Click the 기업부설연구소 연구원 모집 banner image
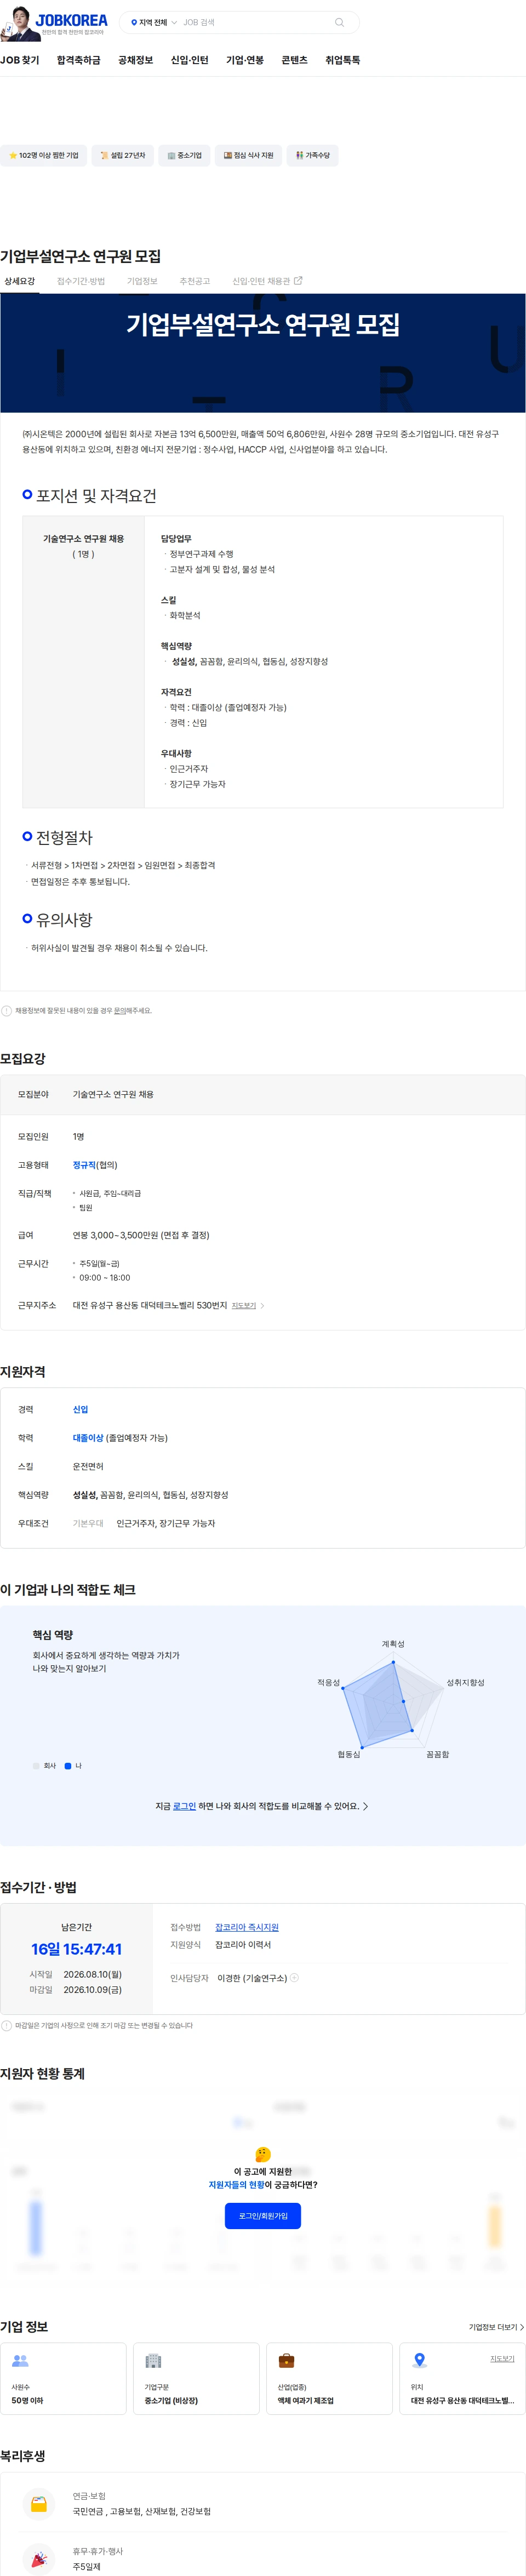The image size is (526, 2576). (x=263, y=352)
